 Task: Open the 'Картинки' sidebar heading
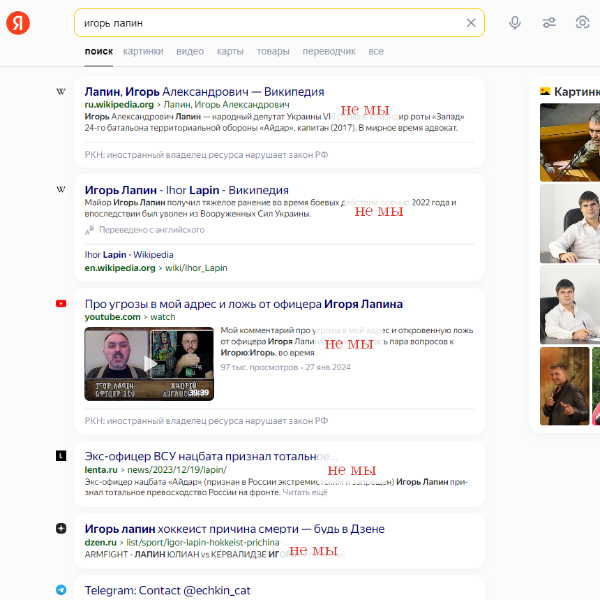coord(577,92)
